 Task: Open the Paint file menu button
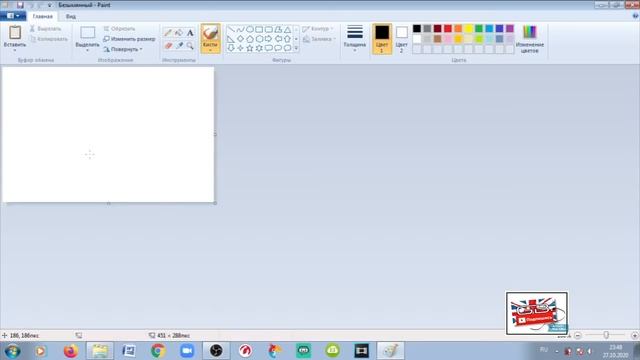pos(13,16)
